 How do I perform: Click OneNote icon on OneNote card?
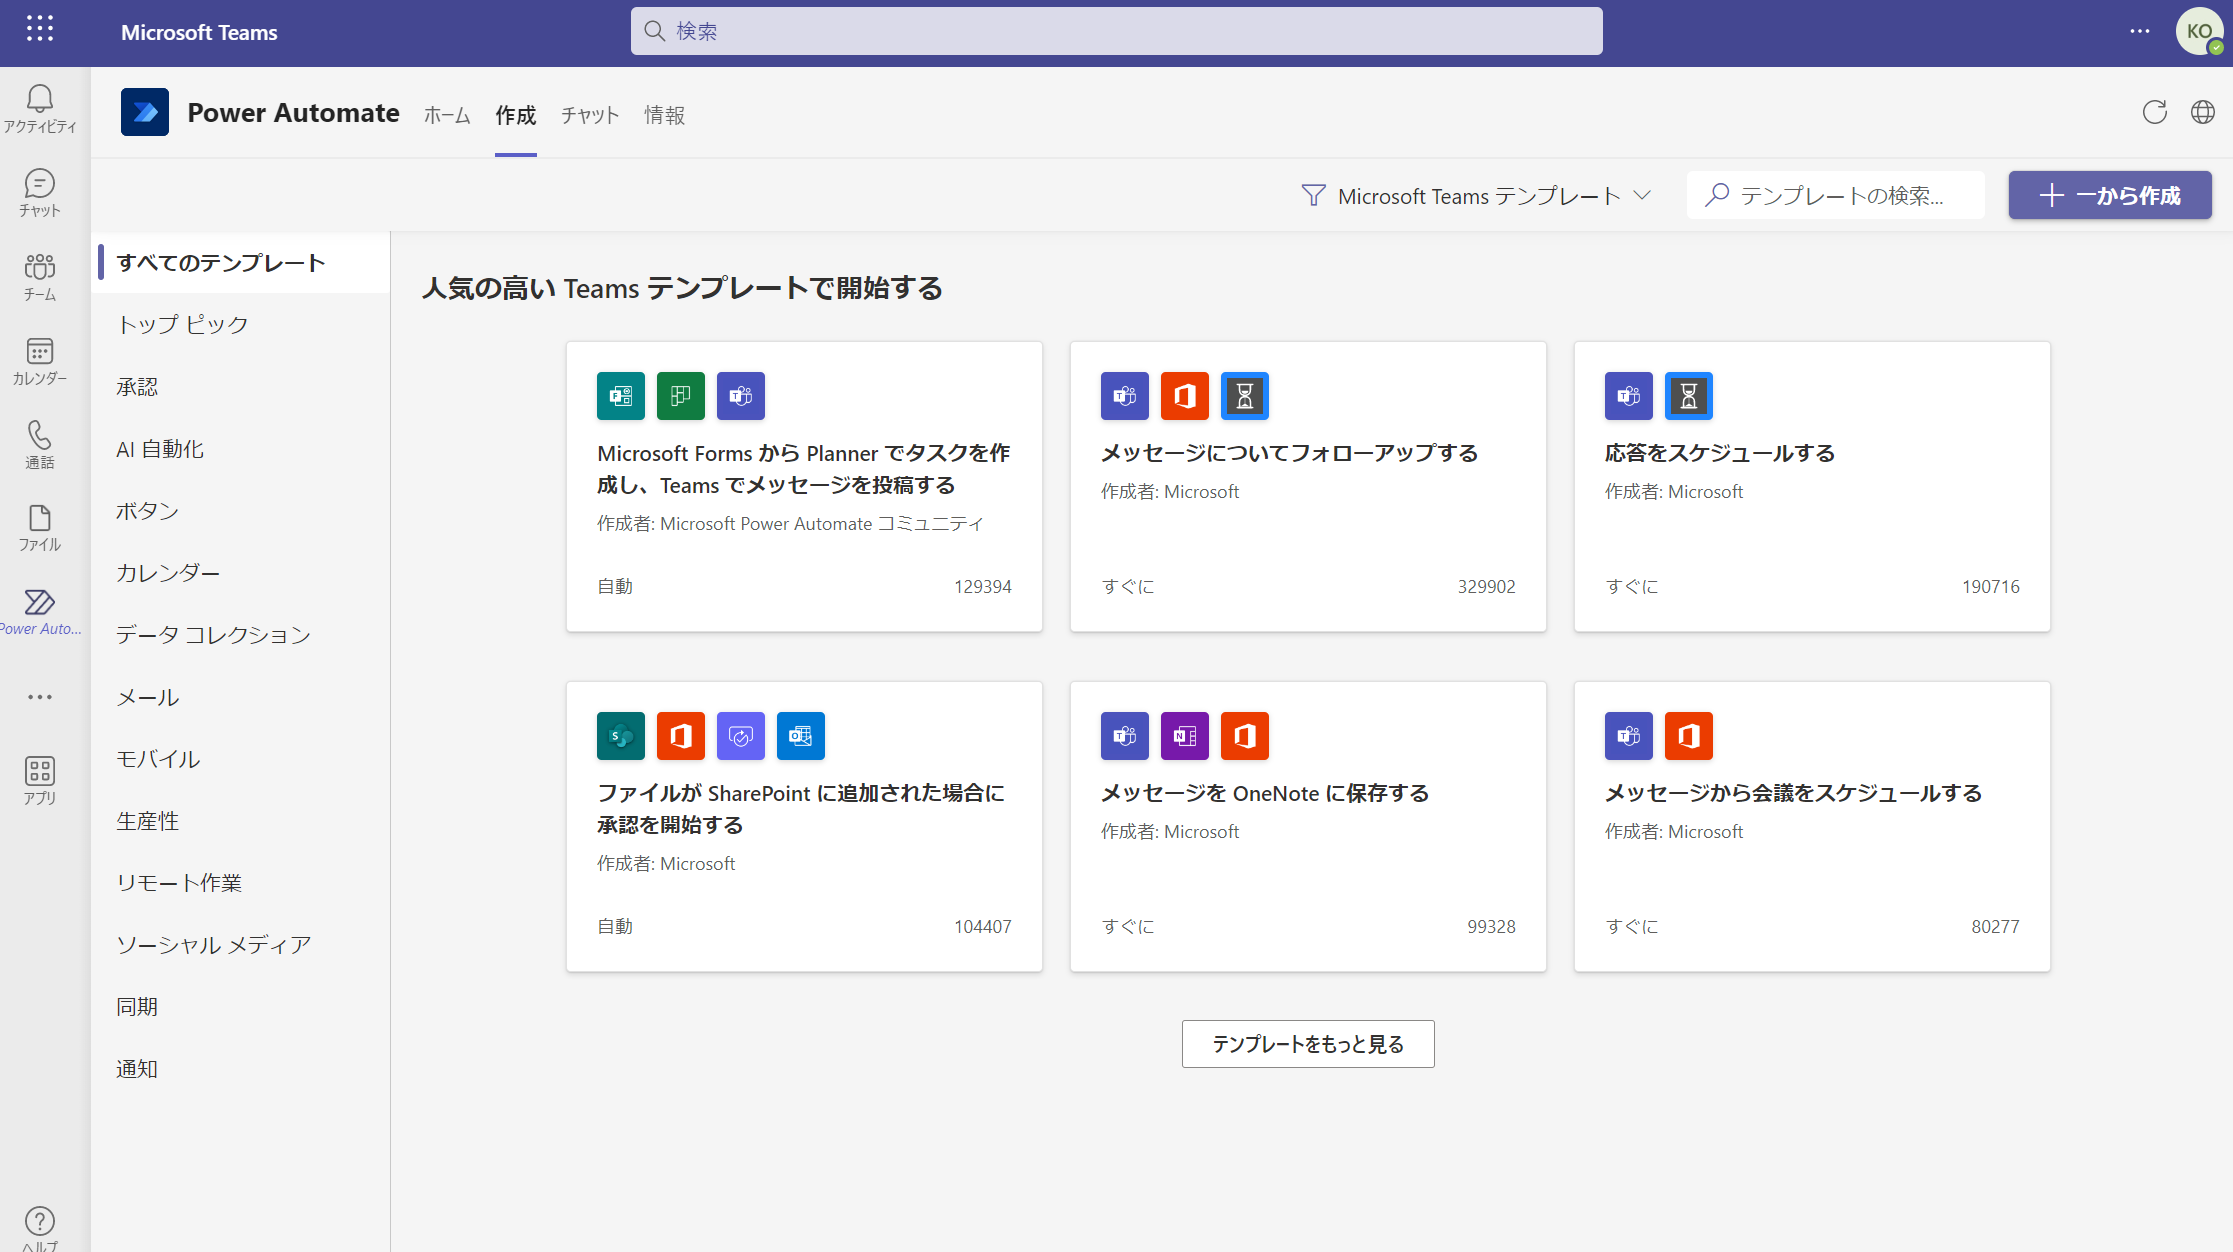(x=1185, y=736)
